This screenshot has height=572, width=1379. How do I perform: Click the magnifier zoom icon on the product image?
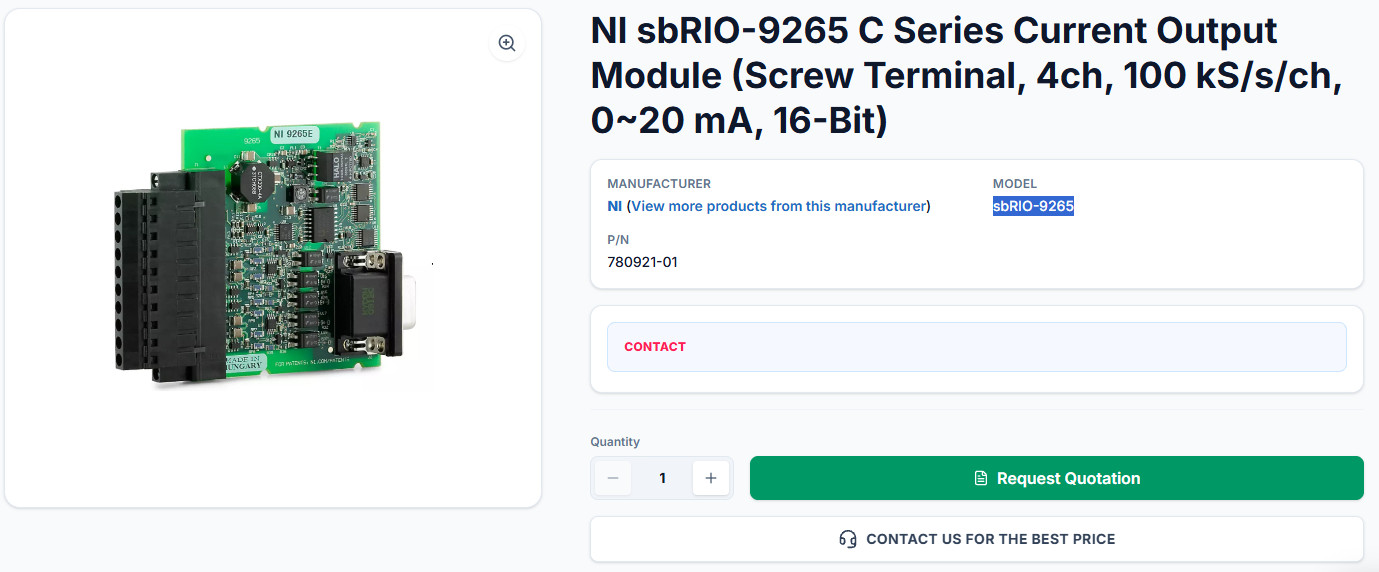click(x=507, y=43)
